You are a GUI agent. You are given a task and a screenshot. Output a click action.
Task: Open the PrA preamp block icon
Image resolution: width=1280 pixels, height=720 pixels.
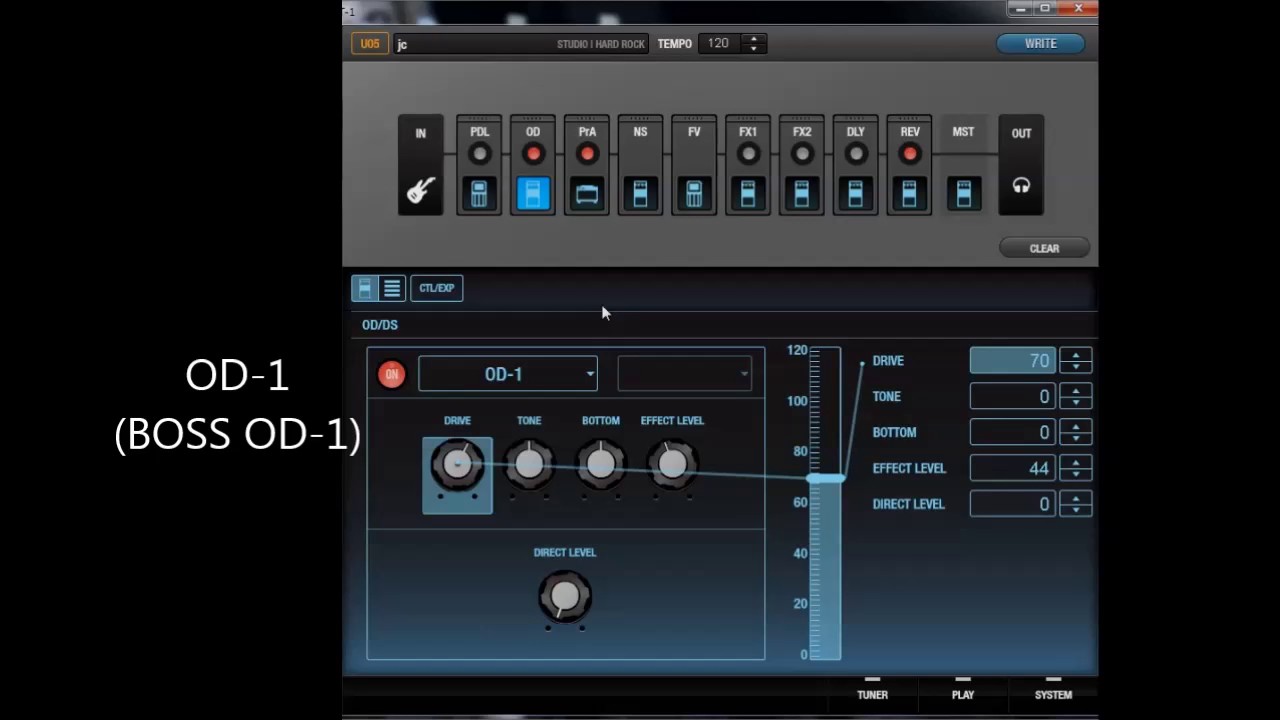(x=587, y=194)
